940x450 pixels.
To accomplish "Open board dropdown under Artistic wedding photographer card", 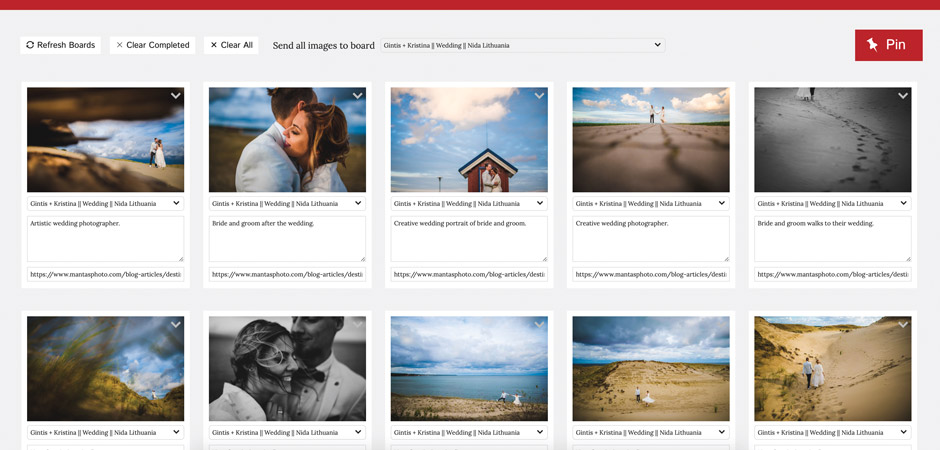I will [106, 204].
